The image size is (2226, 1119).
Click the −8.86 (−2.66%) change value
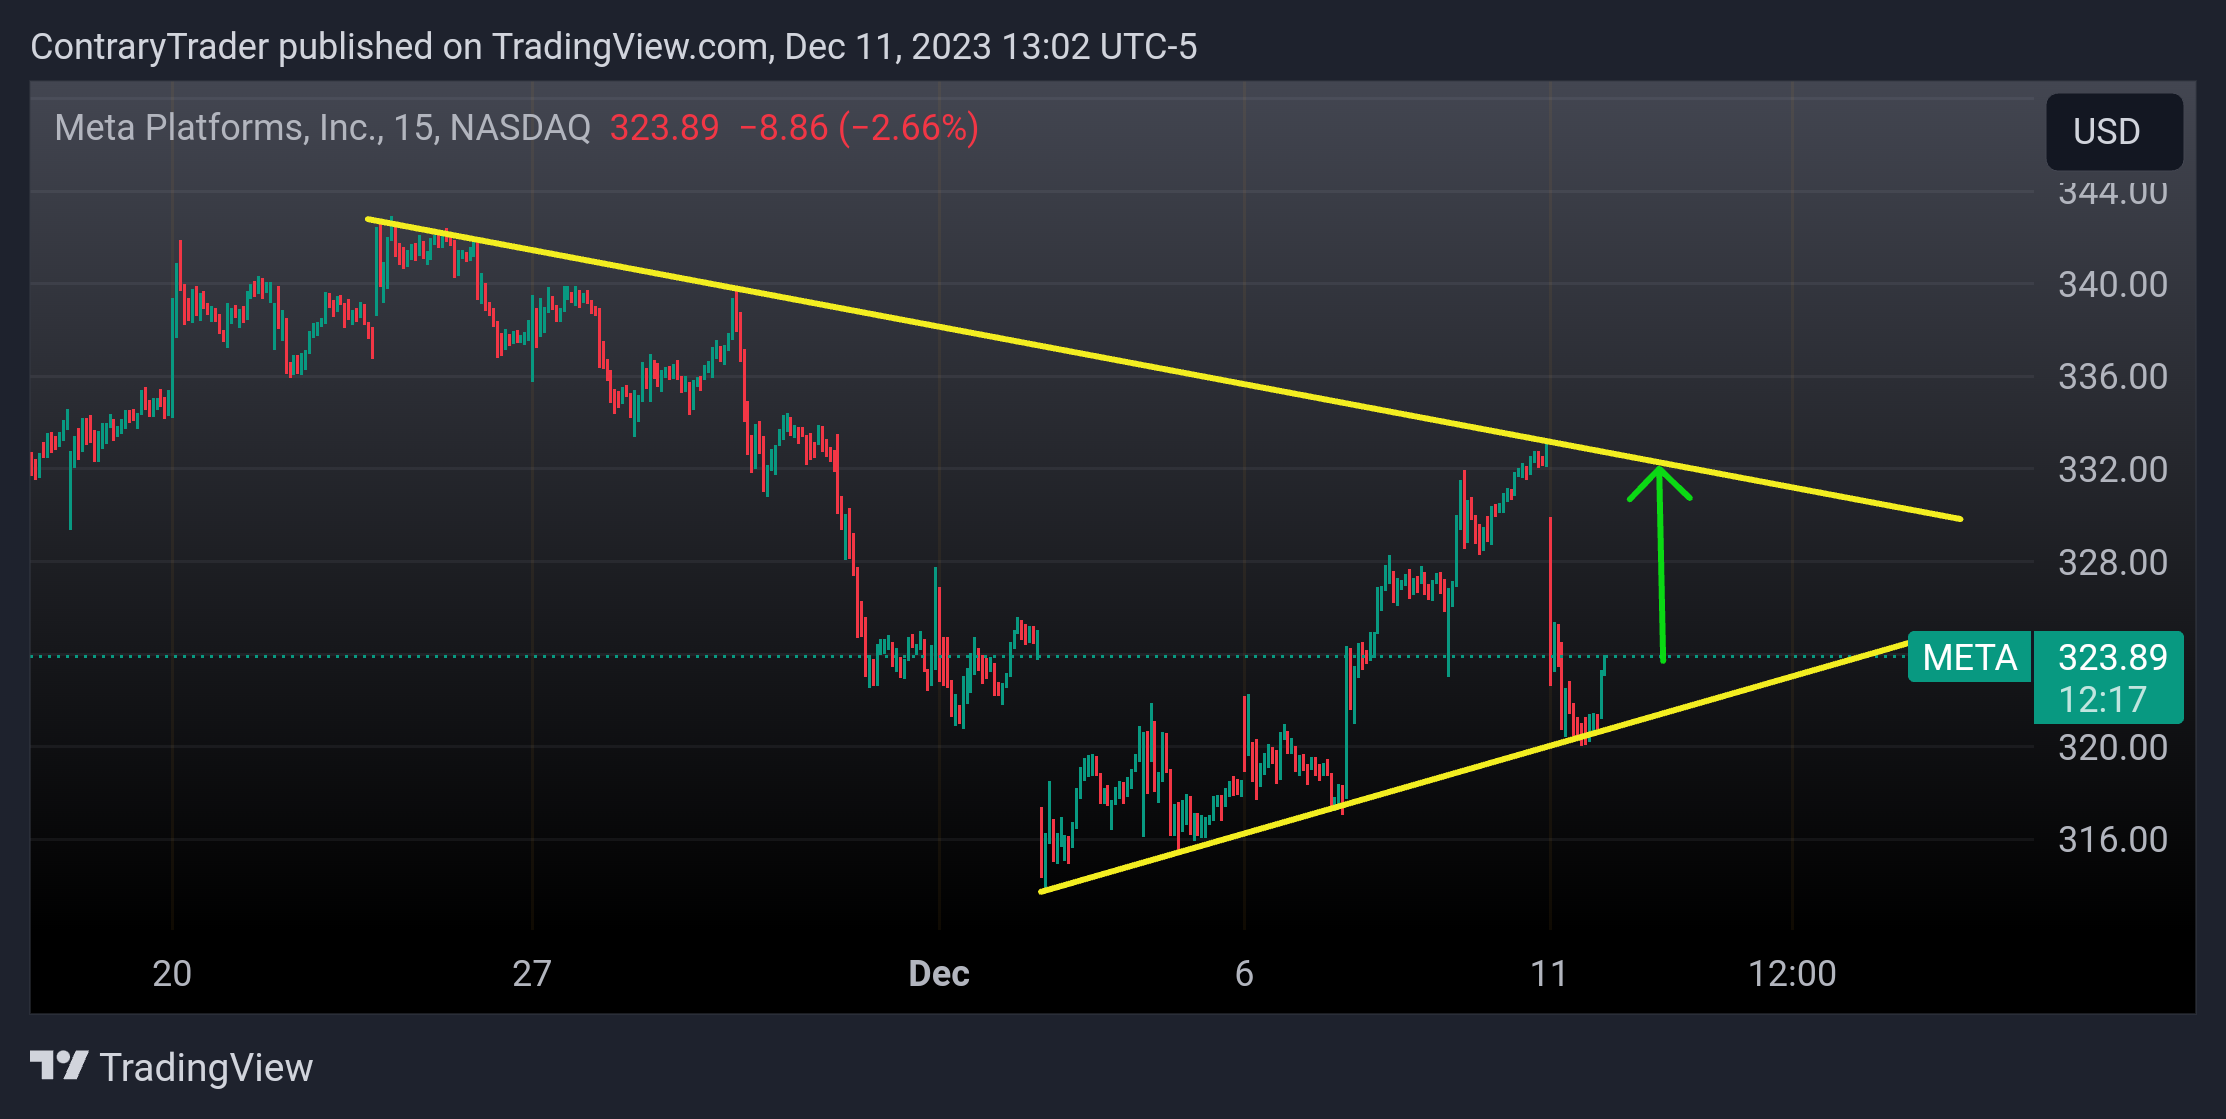coord(858,128)
